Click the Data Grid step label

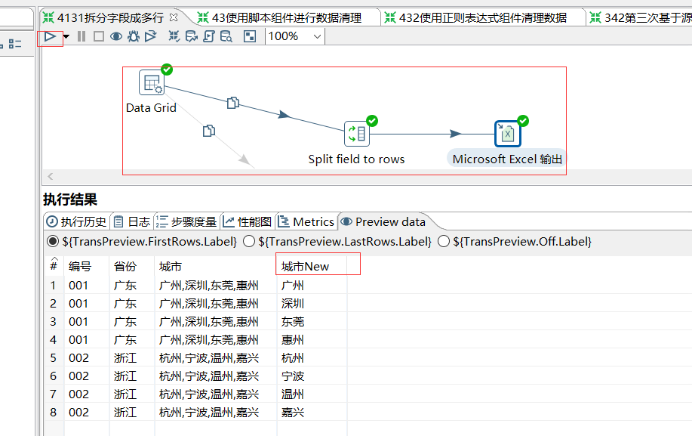click(x=151, y=108)
